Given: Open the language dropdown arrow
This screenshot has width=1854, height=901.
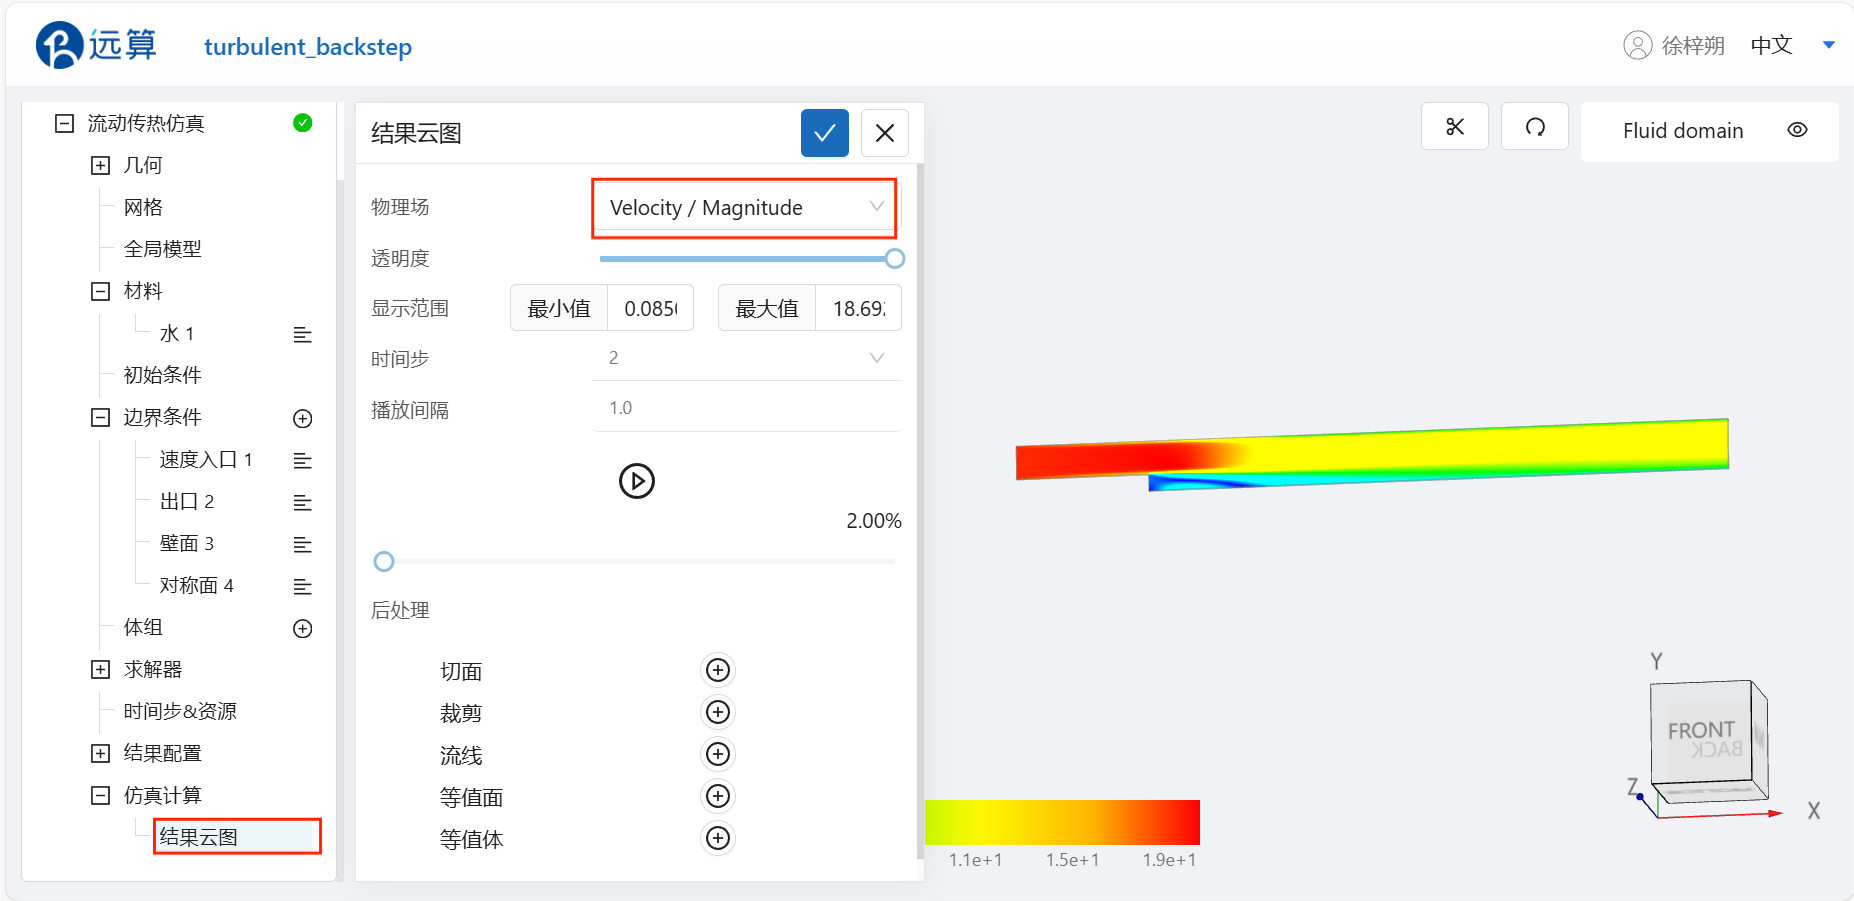Looking at the screenshot, I should (1829, 45).
